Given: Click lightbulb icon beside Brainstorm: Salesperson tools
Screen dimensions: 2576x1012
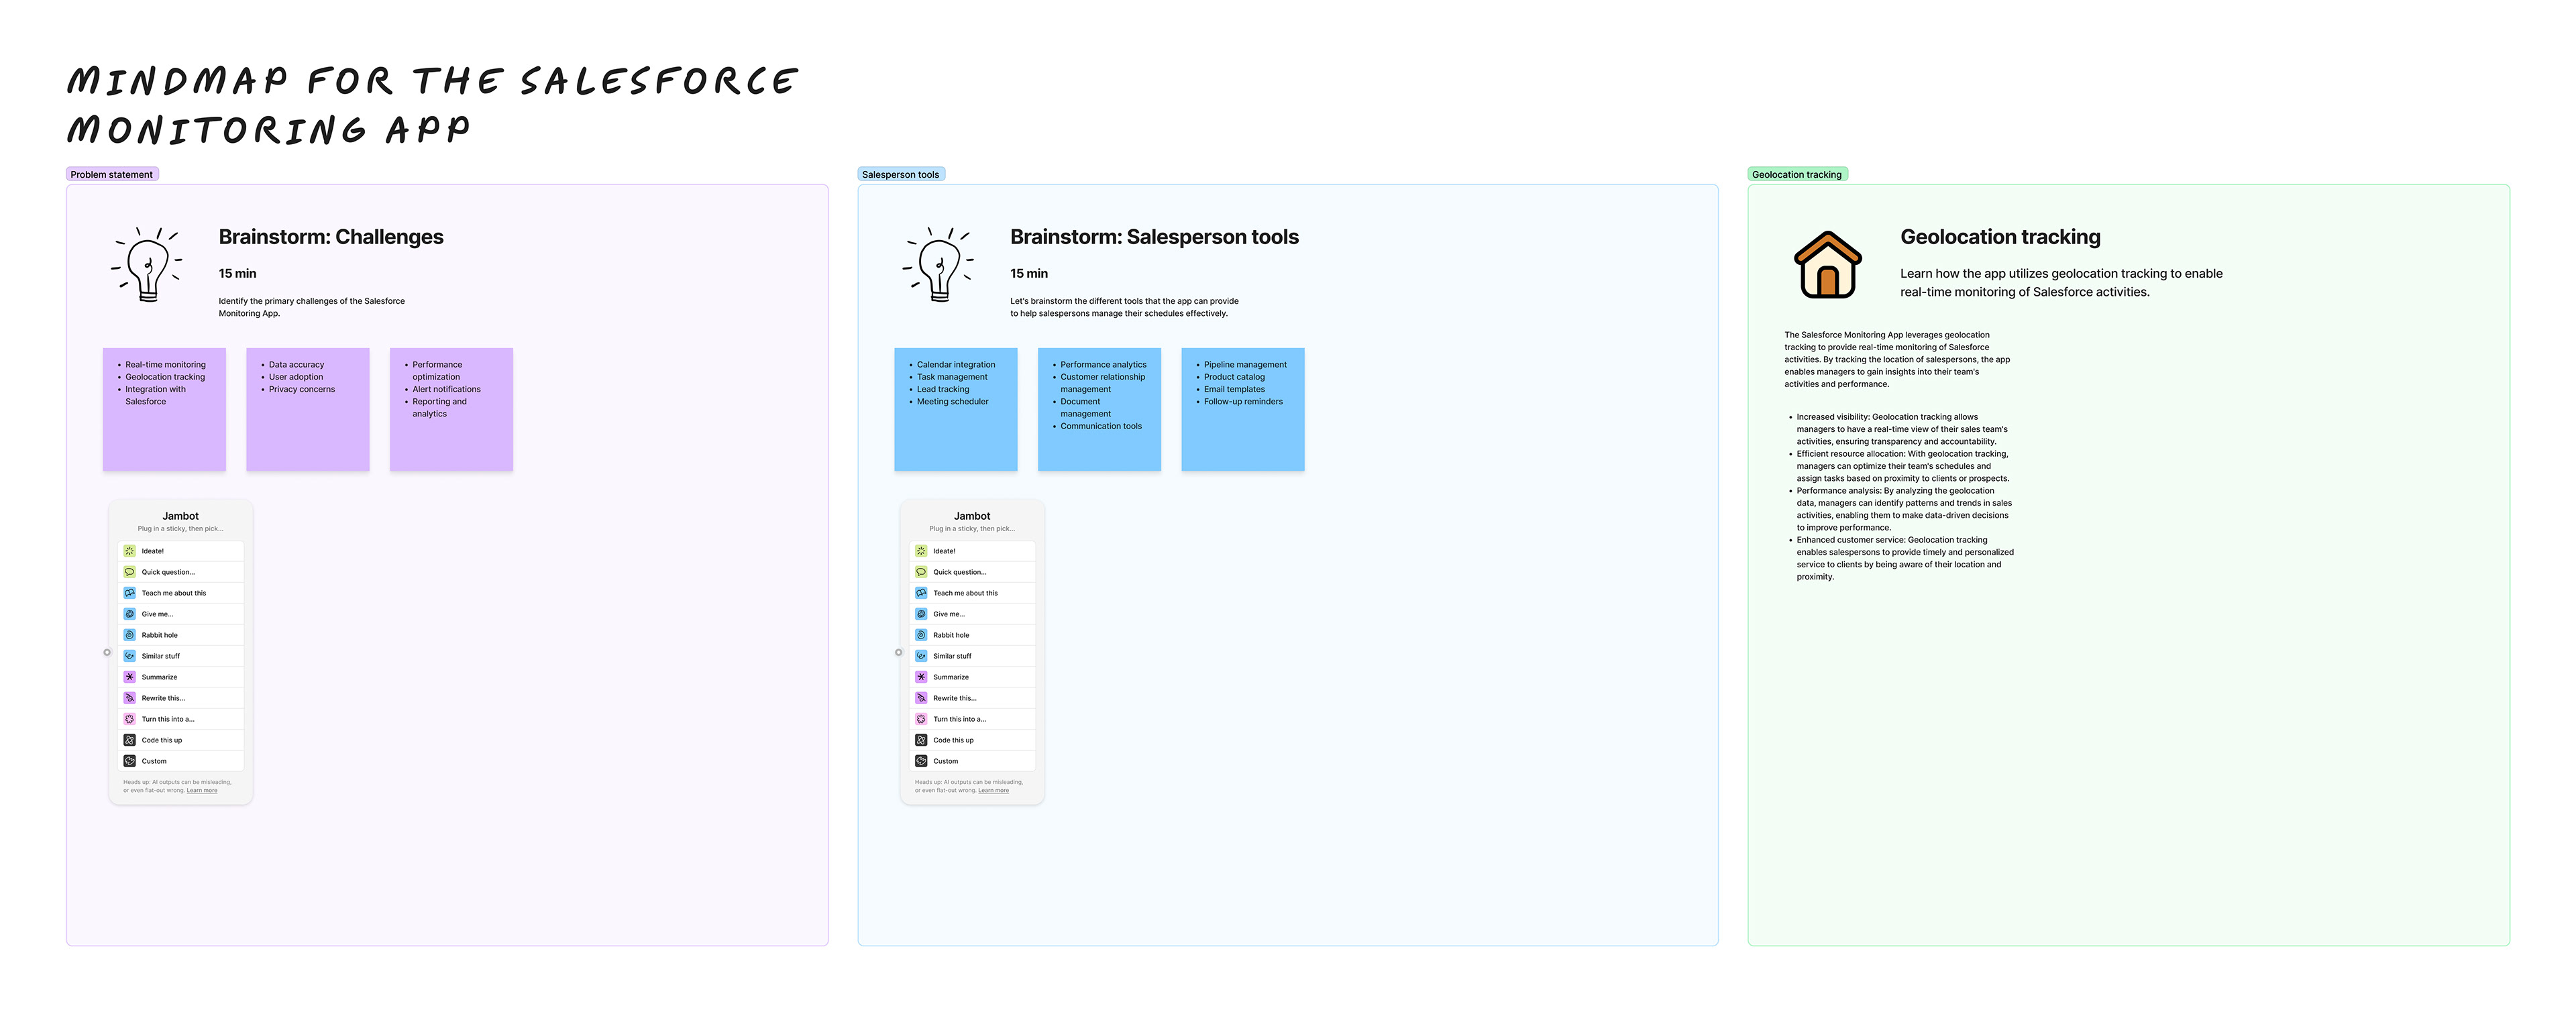Looking at the screenshot, I should (938, 265).
